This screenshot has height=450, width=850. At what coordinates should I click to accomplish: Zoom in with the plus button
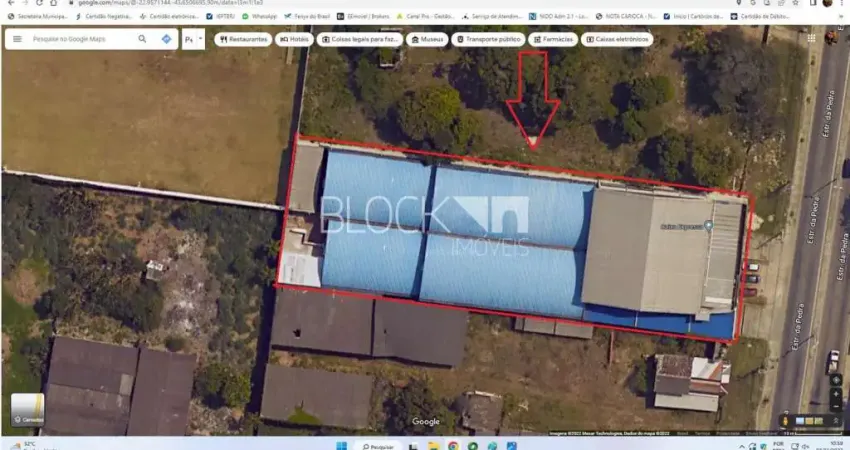click(x=836, y=395)
